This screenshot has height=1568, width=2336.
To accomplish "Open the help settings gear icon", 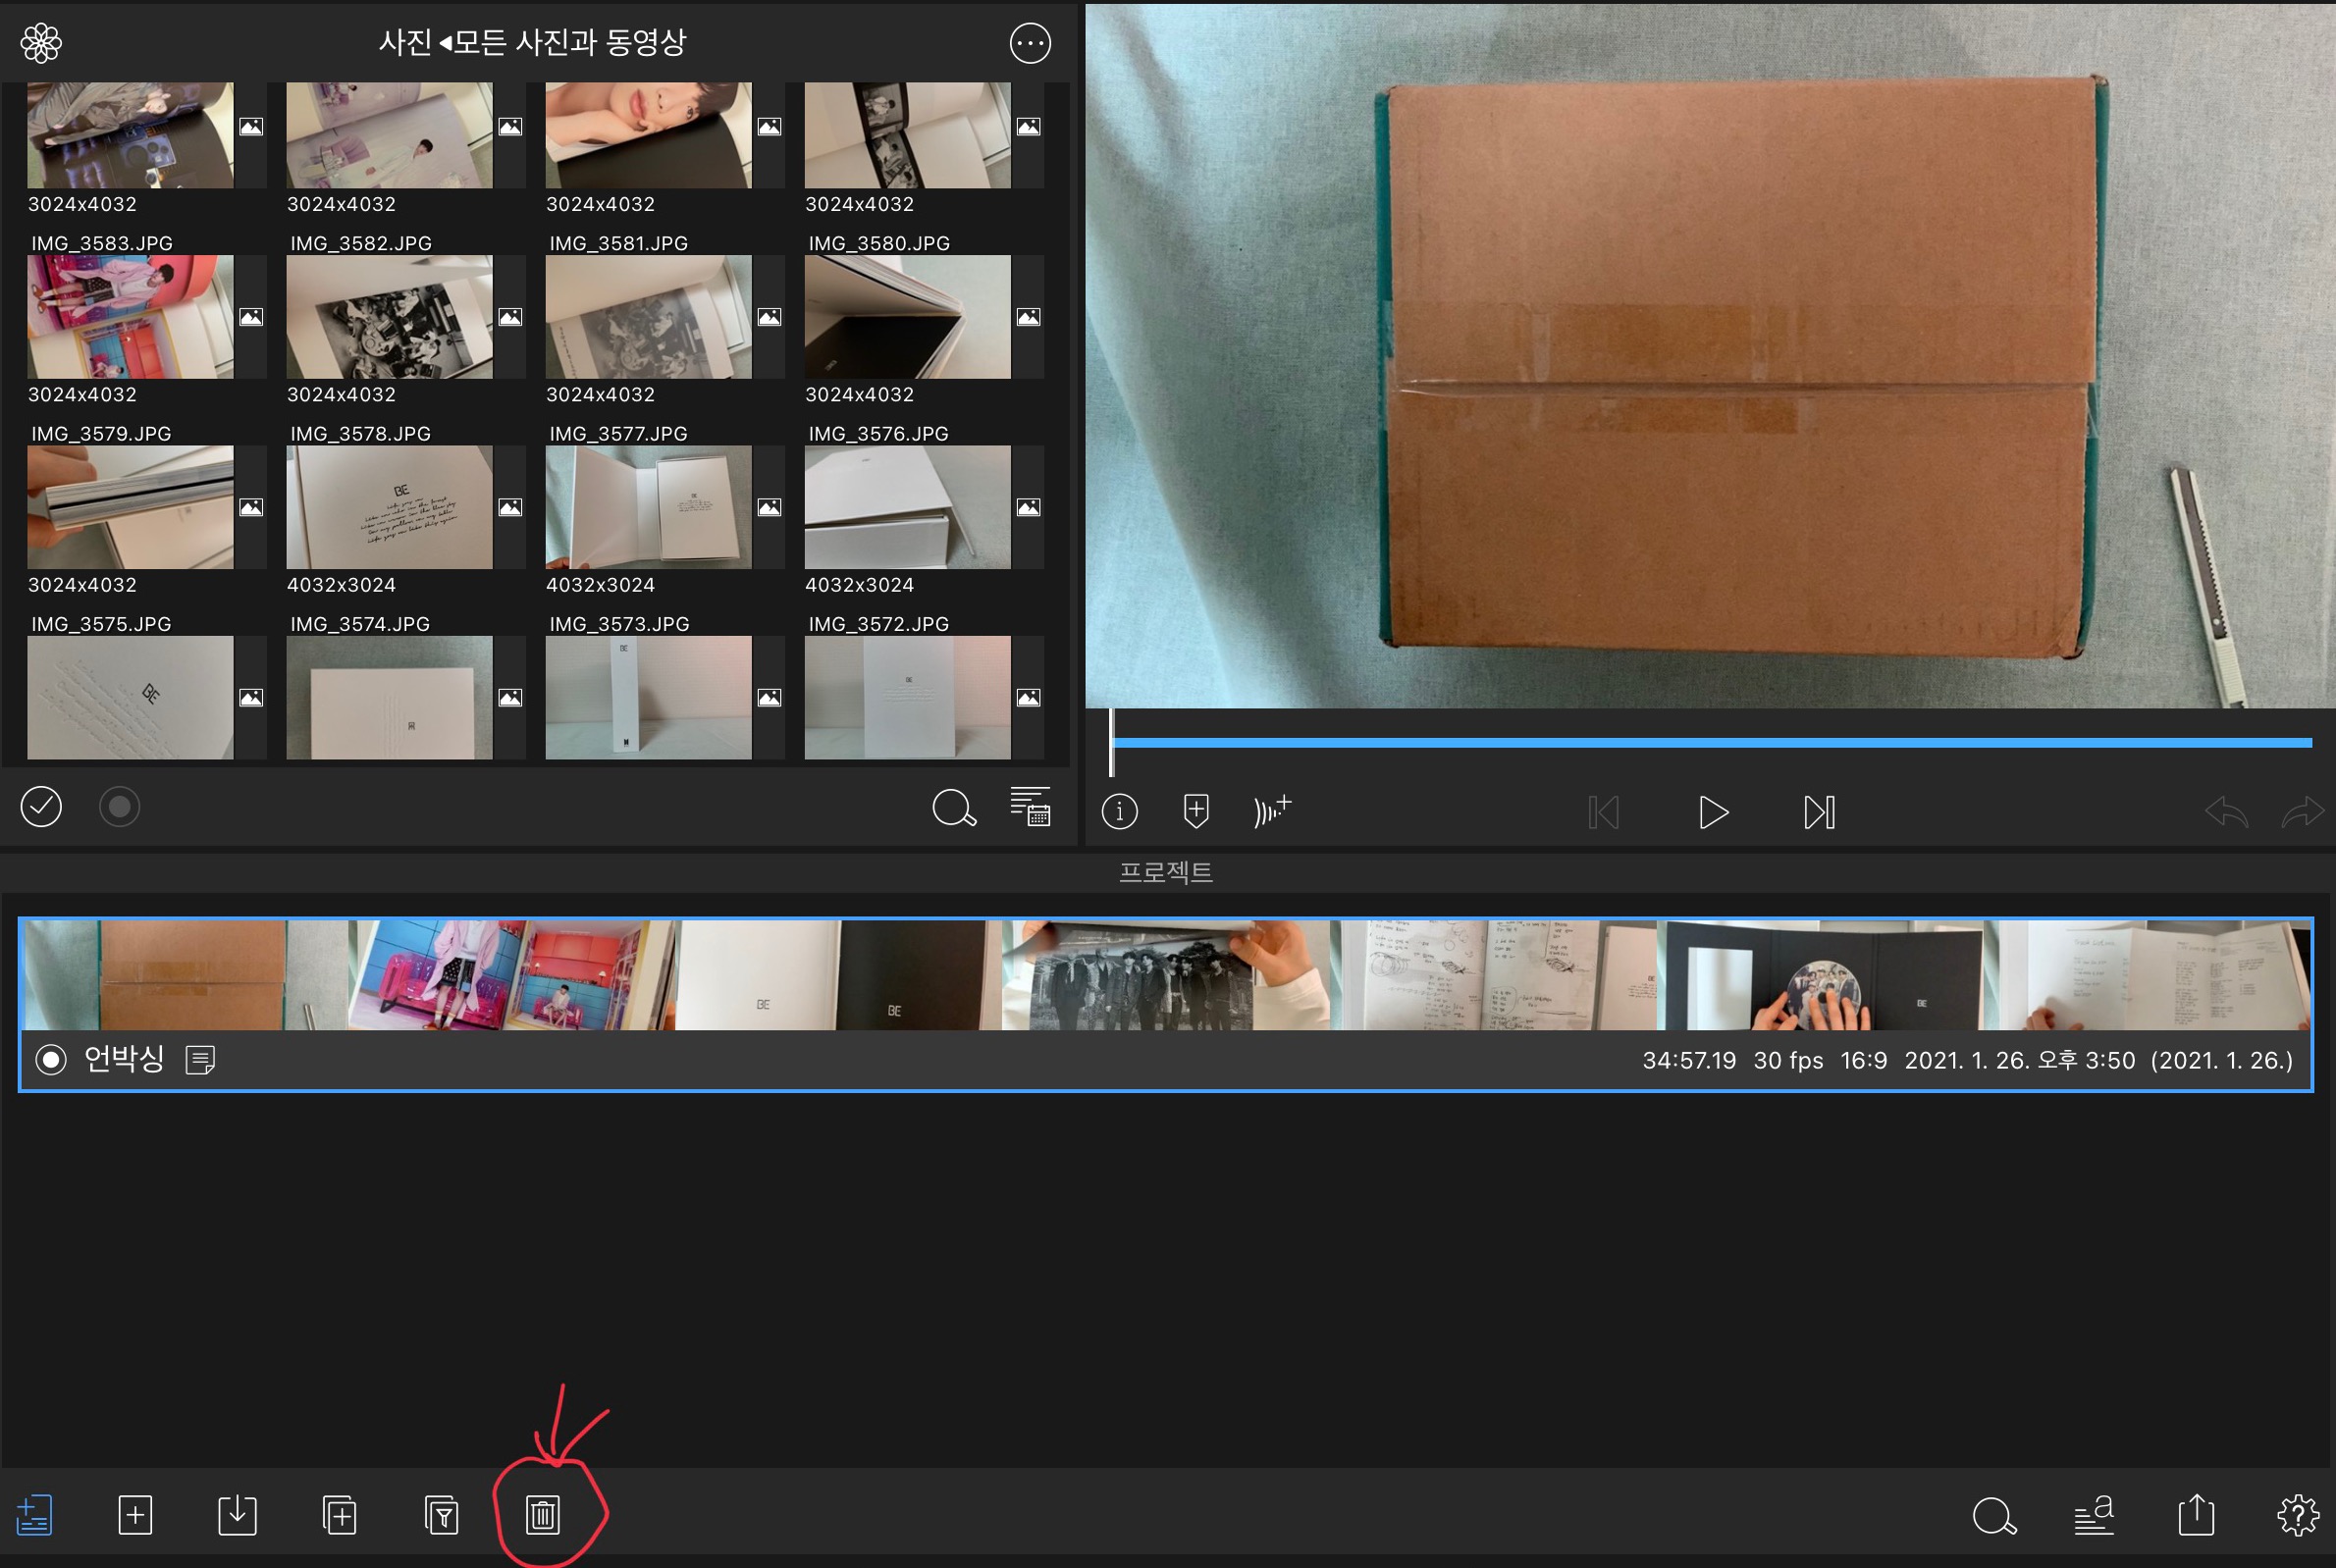I will click(x=2298, y=1515).
